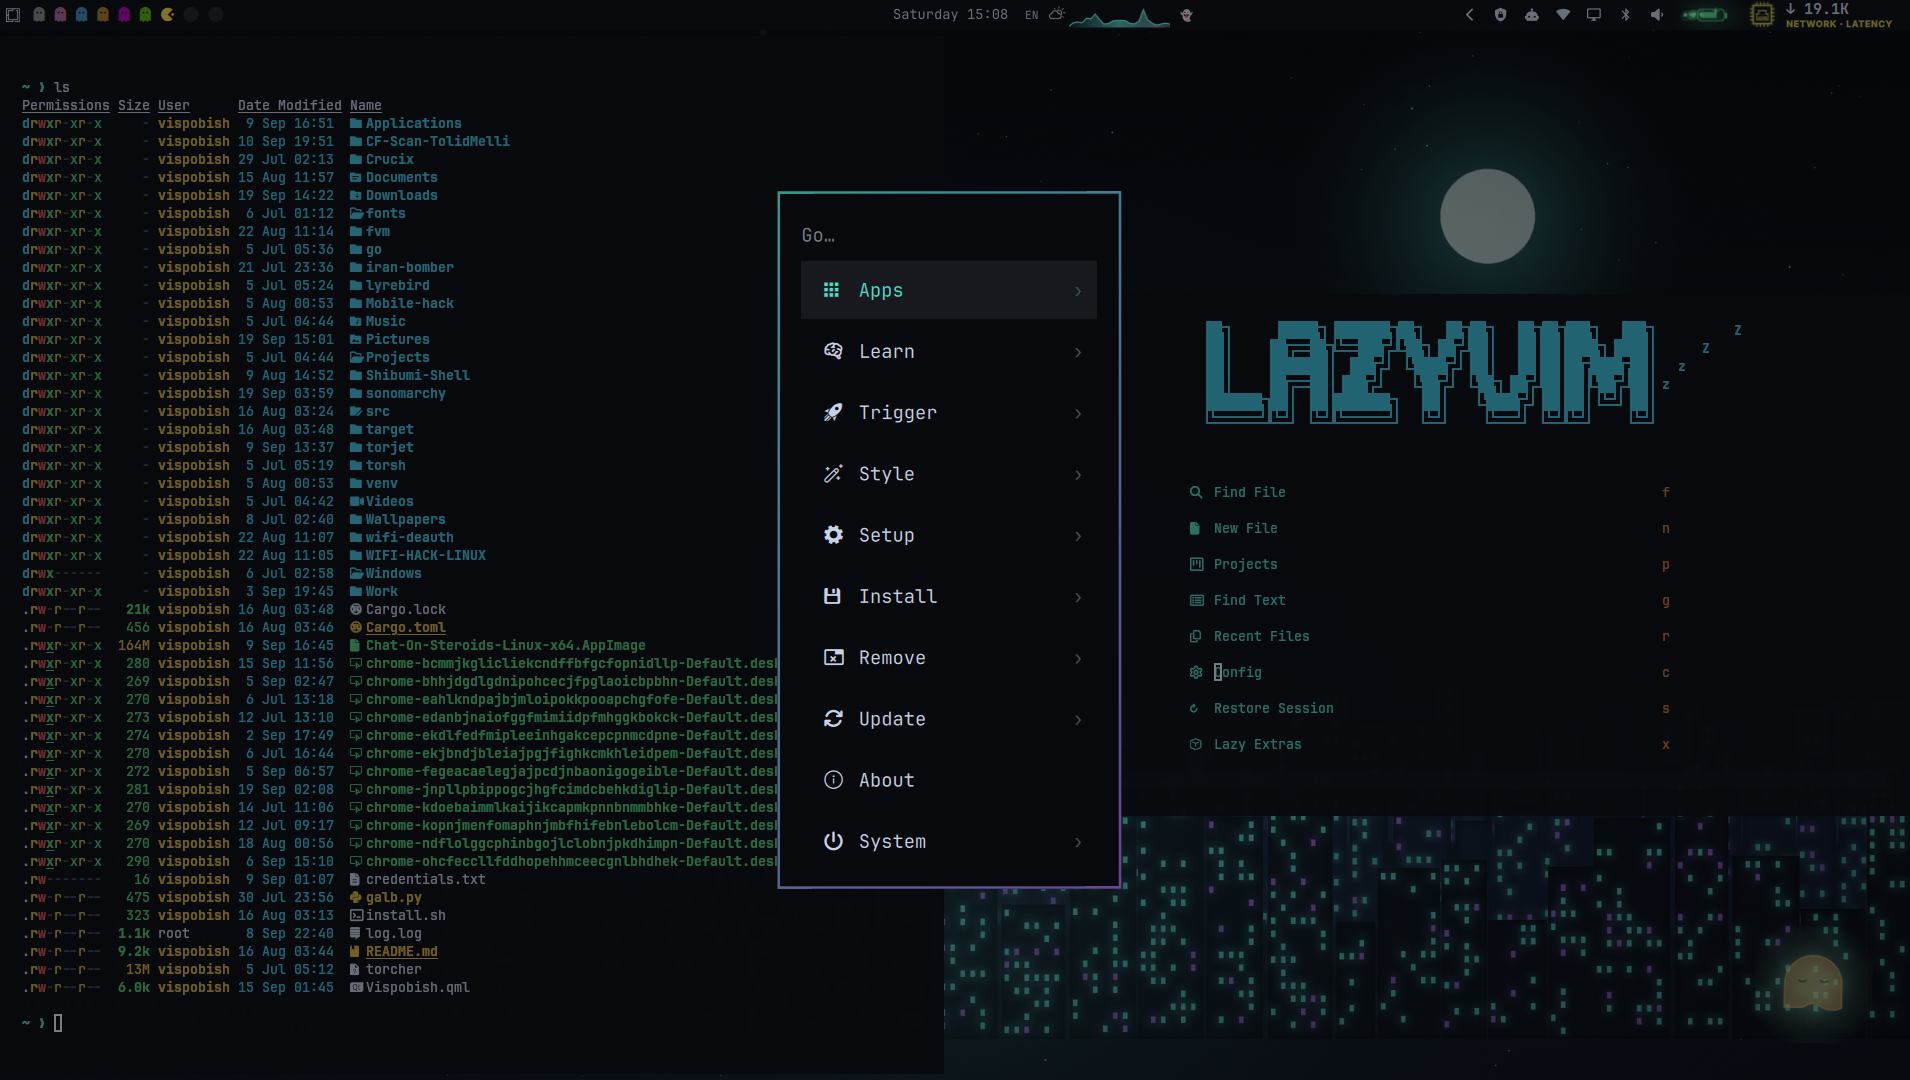Select the Pac-Man active workspace icon
Viewport: 1910px width, 1080px height.
pyautogui.click(x=168, y=15)
